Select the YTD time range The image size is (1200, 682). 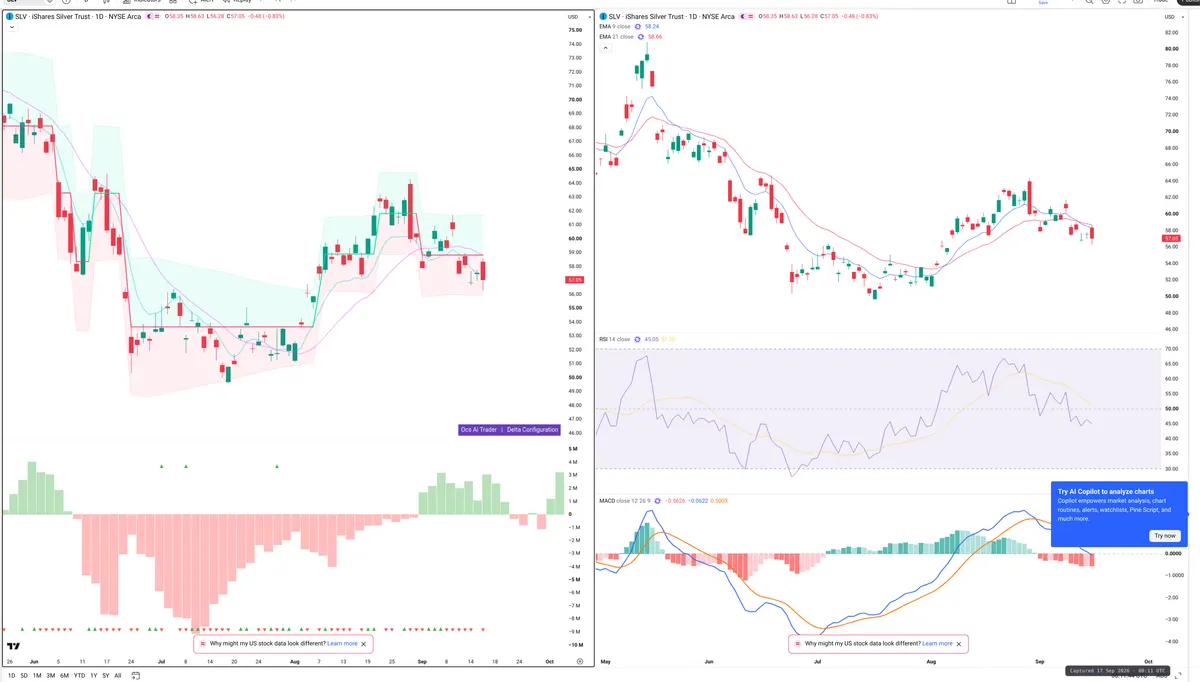(79, 676)
